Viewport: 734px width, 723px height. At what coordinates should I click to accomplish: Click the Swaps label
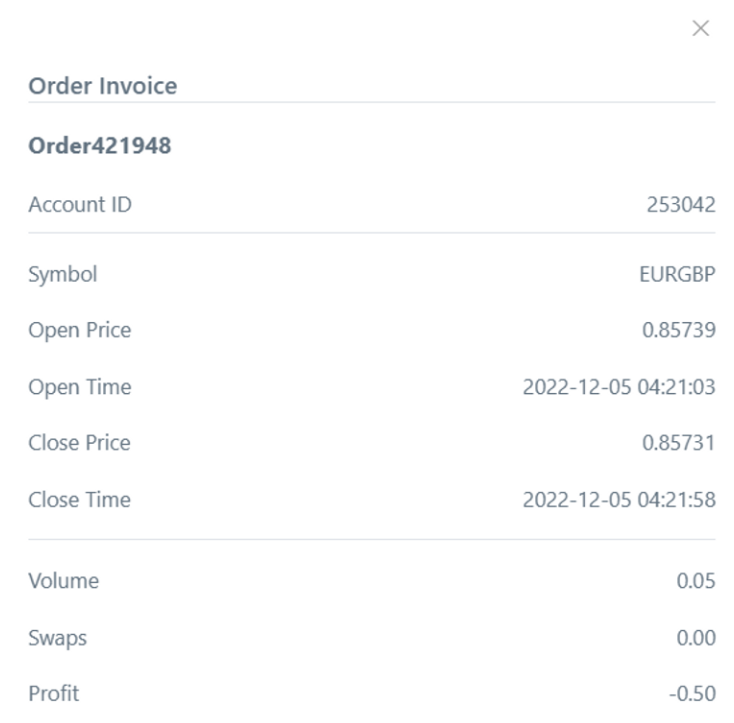pos(57,637)
